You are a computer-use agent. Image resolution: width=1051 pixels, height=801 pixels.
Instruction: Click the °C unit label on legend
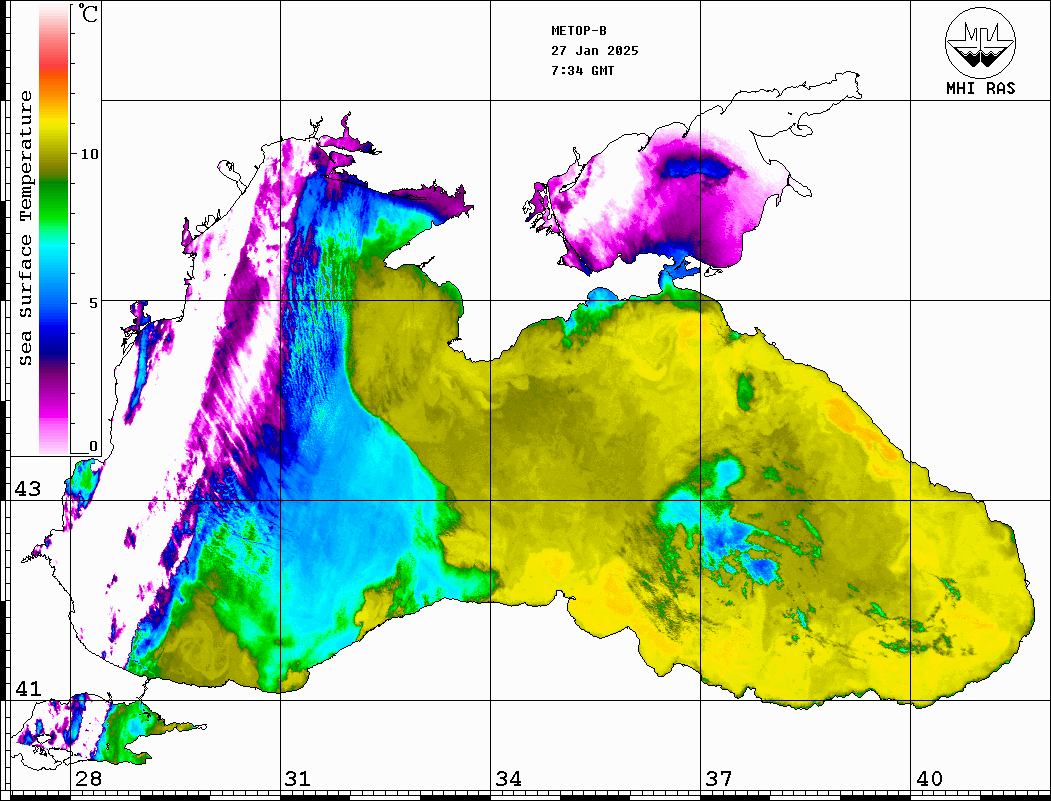pos(88,13)
